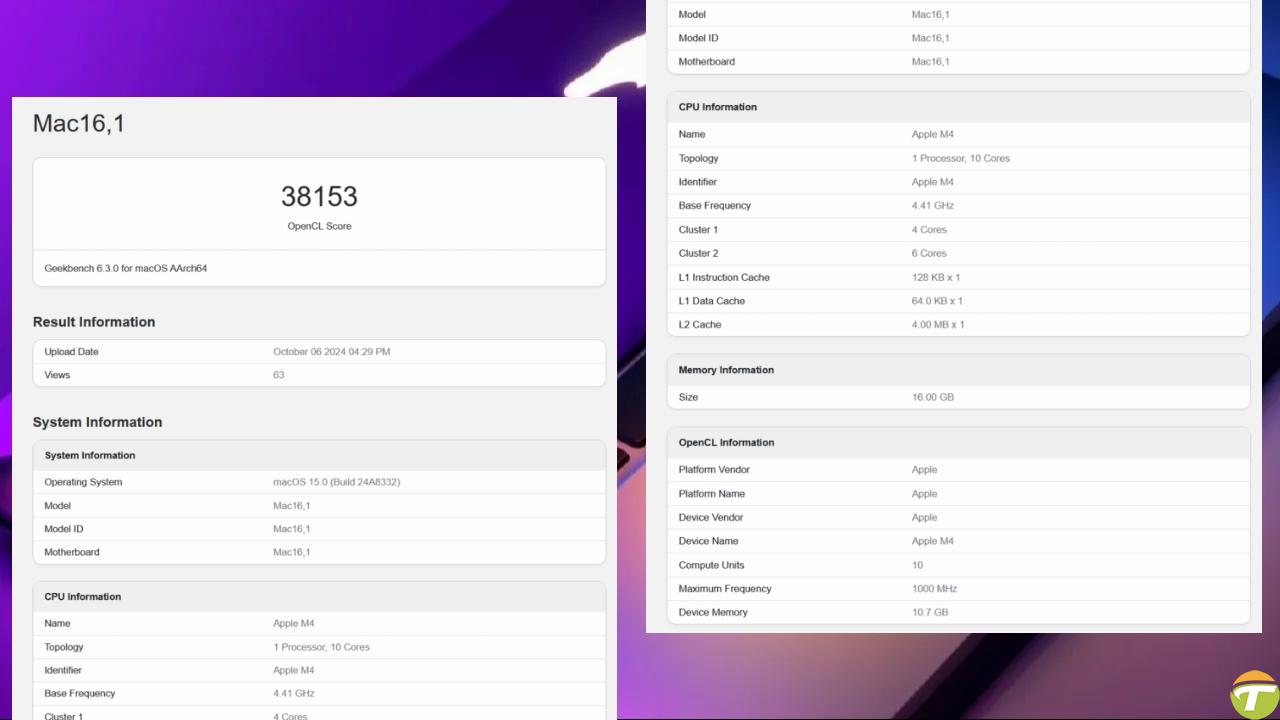Select the 4.00 MB x 1 value

click(938, 325)
